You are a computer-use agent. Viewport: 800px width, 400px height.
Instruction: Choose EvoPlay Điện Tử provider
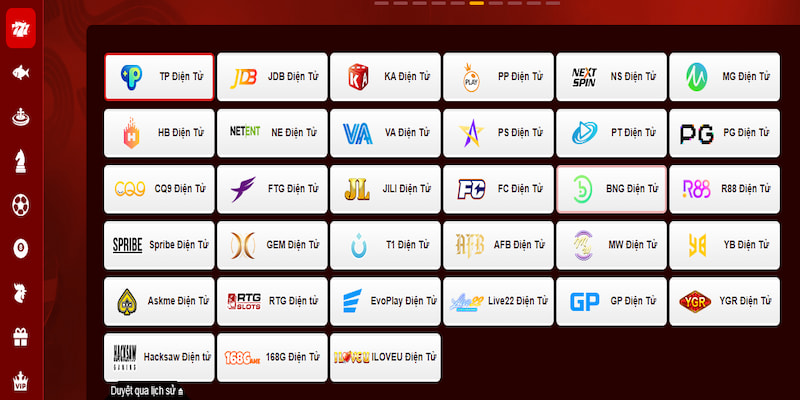(x=385, y=301)
